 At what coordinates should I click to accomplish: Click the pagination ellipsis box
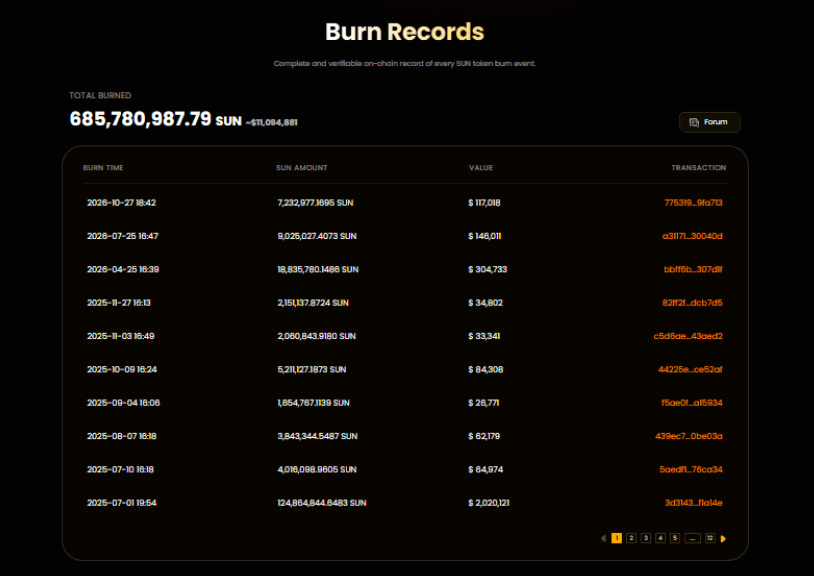pyautogui.click(x=693, y=538)
